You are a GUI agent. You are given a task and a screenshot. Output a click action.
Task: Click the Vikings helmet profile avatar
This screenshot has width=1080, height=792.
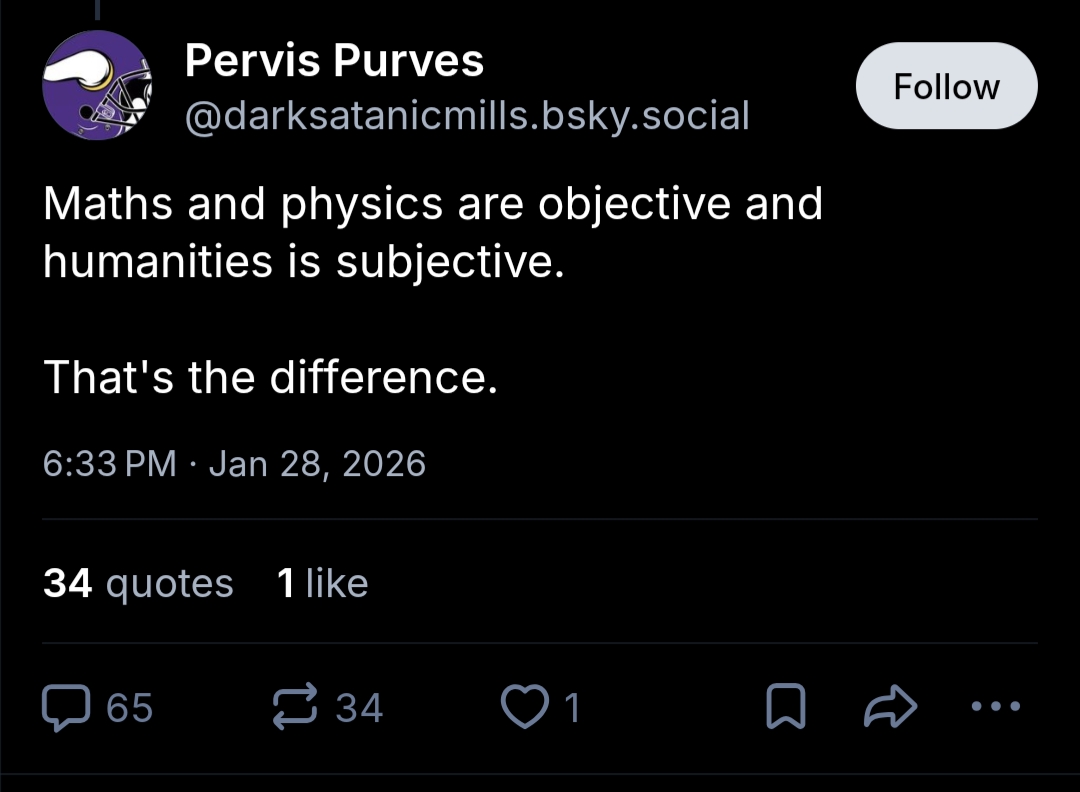pyautogui.click(x=96, y=86)
